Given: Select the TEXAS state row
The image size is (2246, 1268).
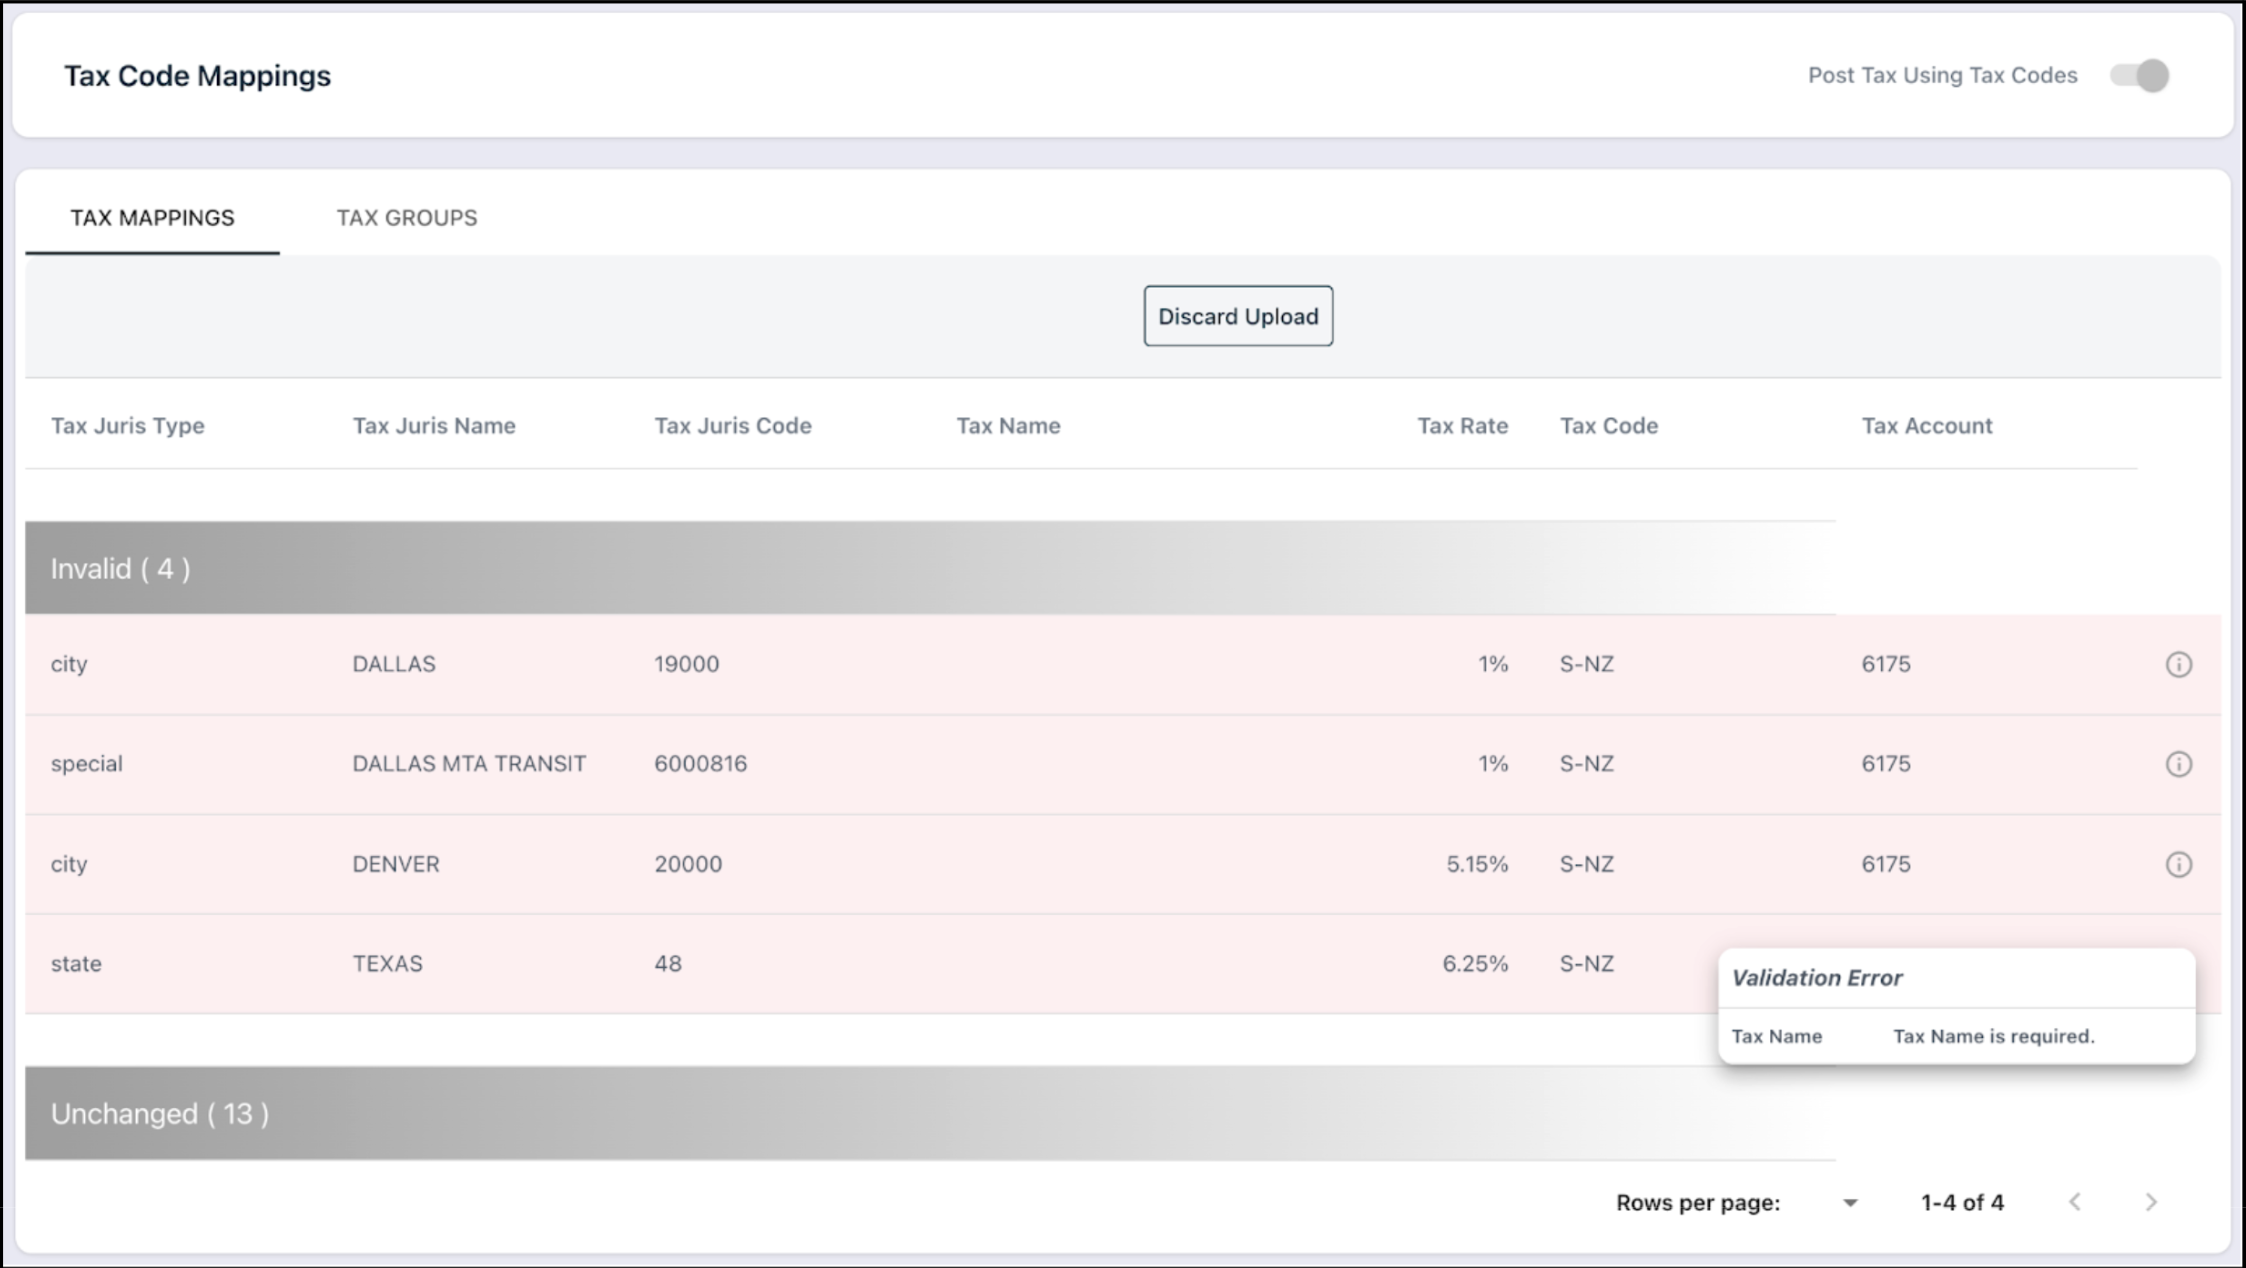Looking at the screenshot, I should pyautogui.click(x=387, y=964).
